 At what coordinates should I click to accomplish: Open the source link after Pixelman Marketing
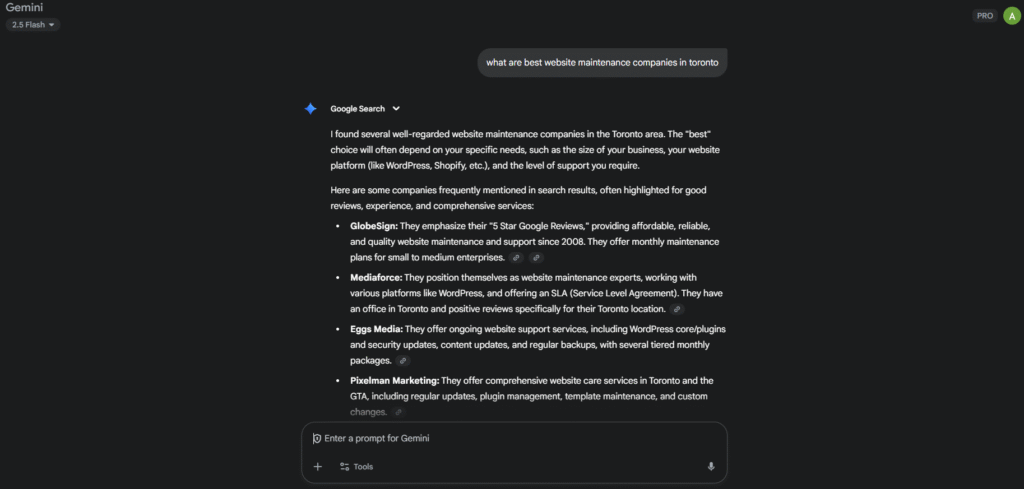pos(398,412)
